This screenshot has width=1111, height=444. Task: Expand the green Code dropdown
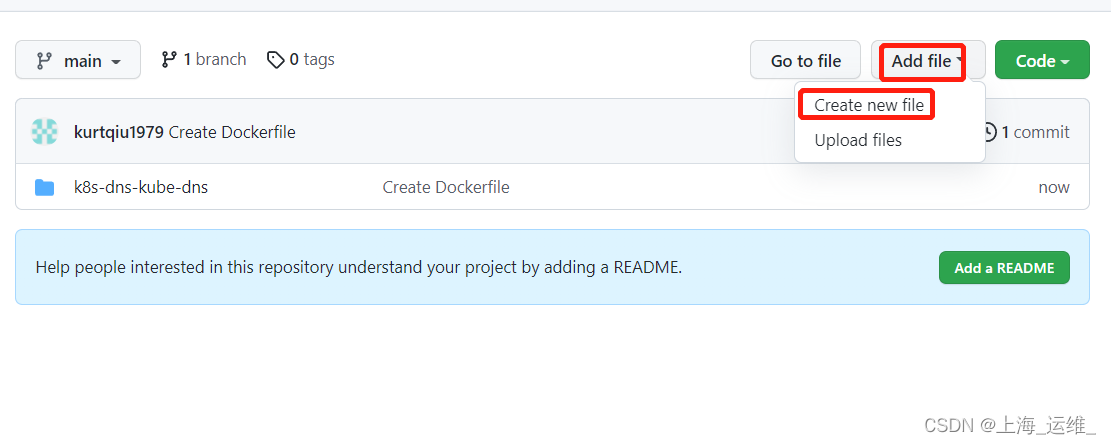point(1042,60)
